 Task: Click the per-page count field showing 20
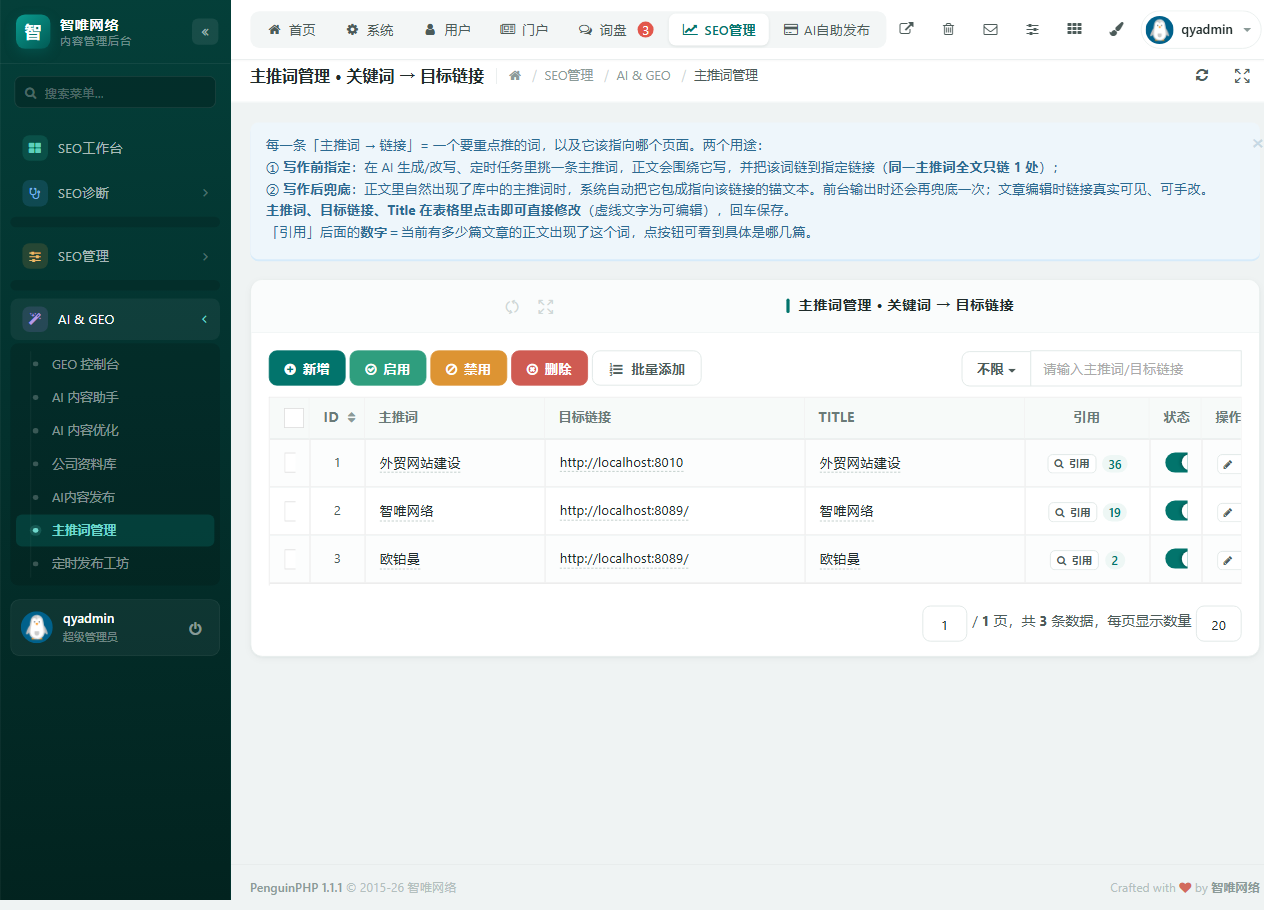click(1218, 624)
